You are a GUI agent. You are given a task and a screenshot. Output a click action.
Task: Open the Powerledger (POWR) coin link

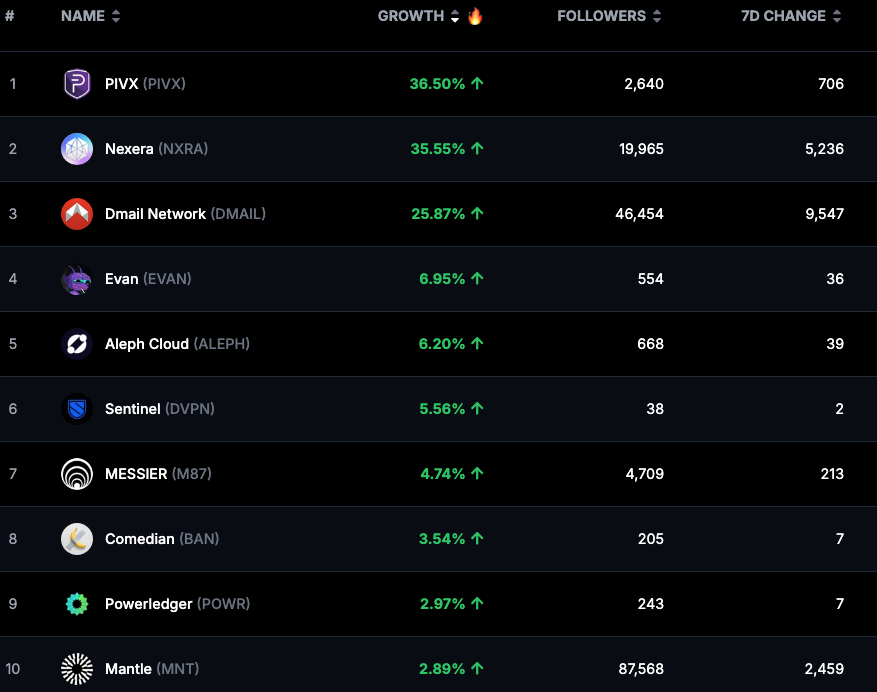[177, 604]
